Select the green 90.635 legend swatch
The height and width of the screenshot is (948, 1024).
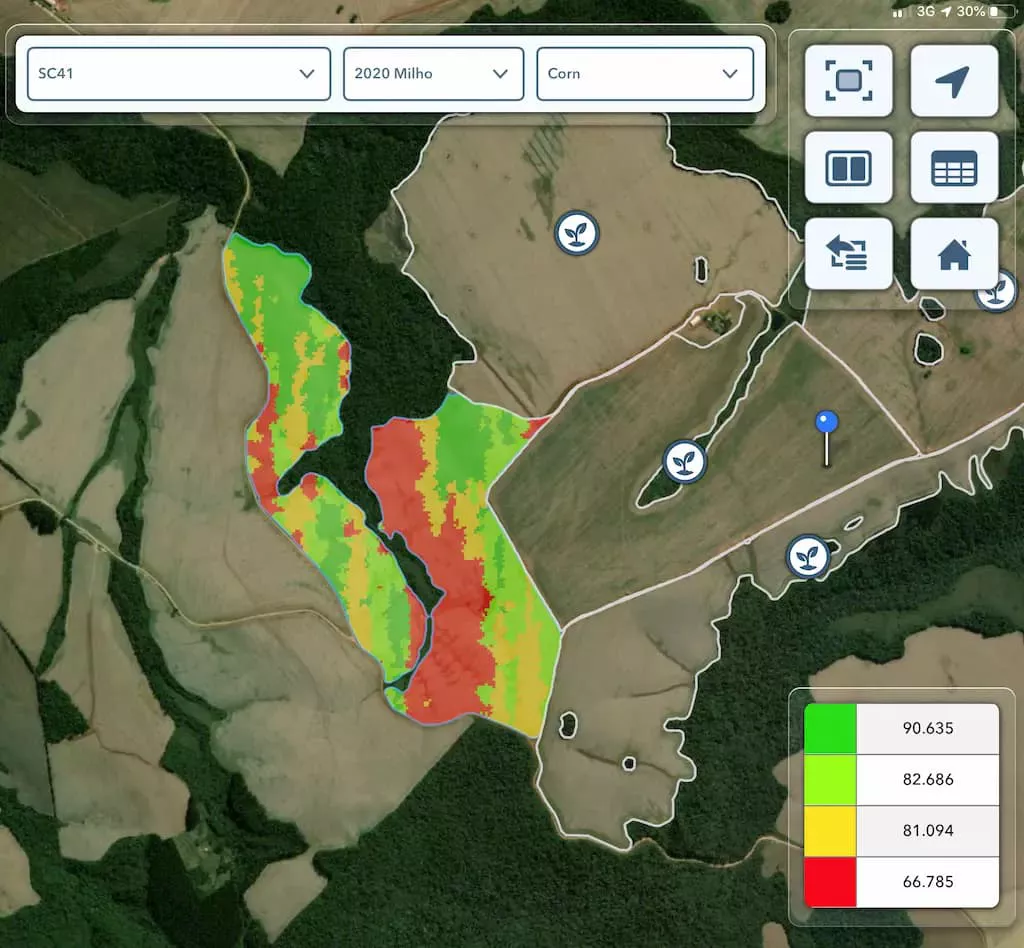(x=828, y=728)
